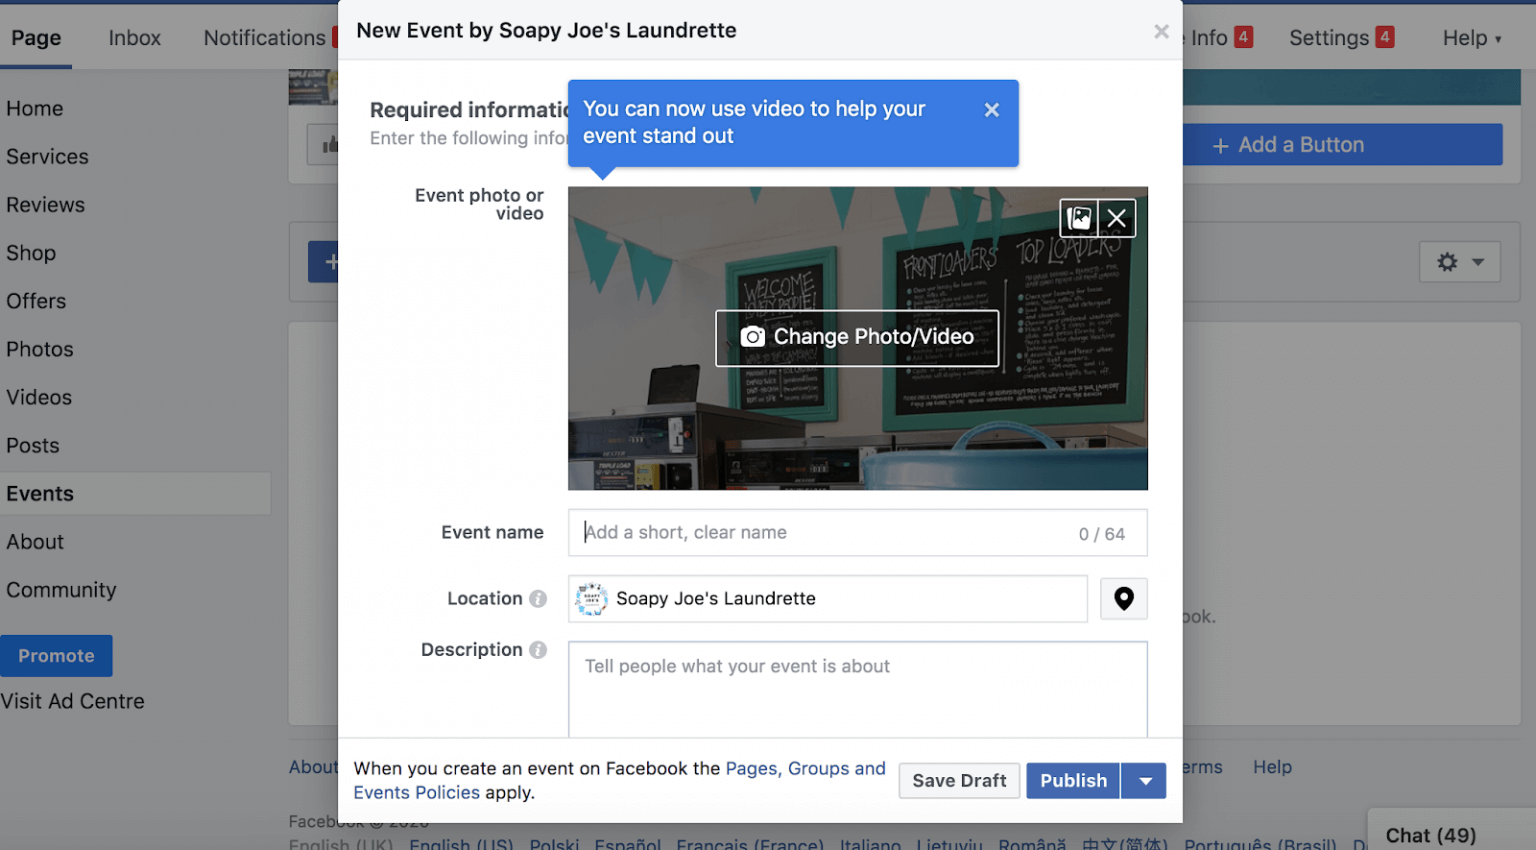1536x850 pixels.
Task: Open the Notifications tab
Action: 264,38
